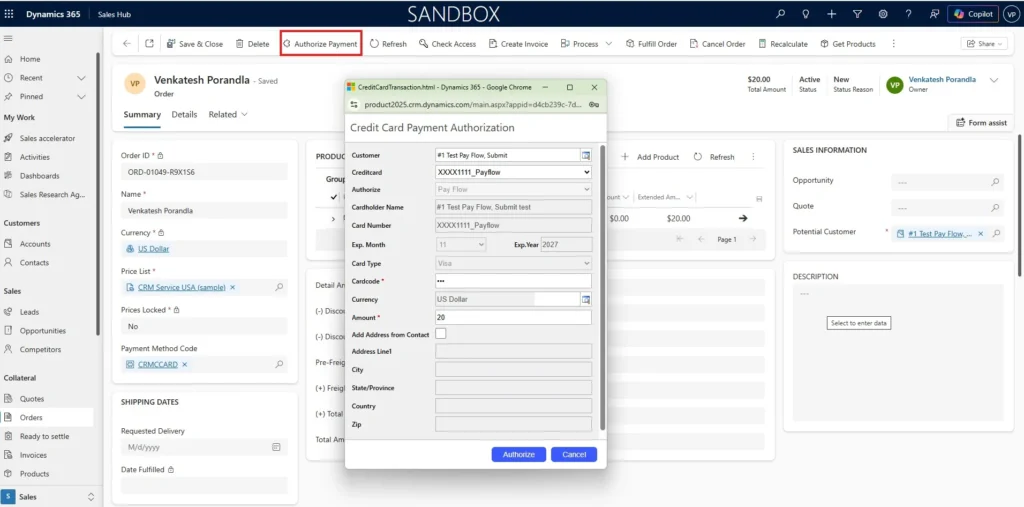
Task: Open Opportunities in sidebar
Action: (x=42, y=331)
